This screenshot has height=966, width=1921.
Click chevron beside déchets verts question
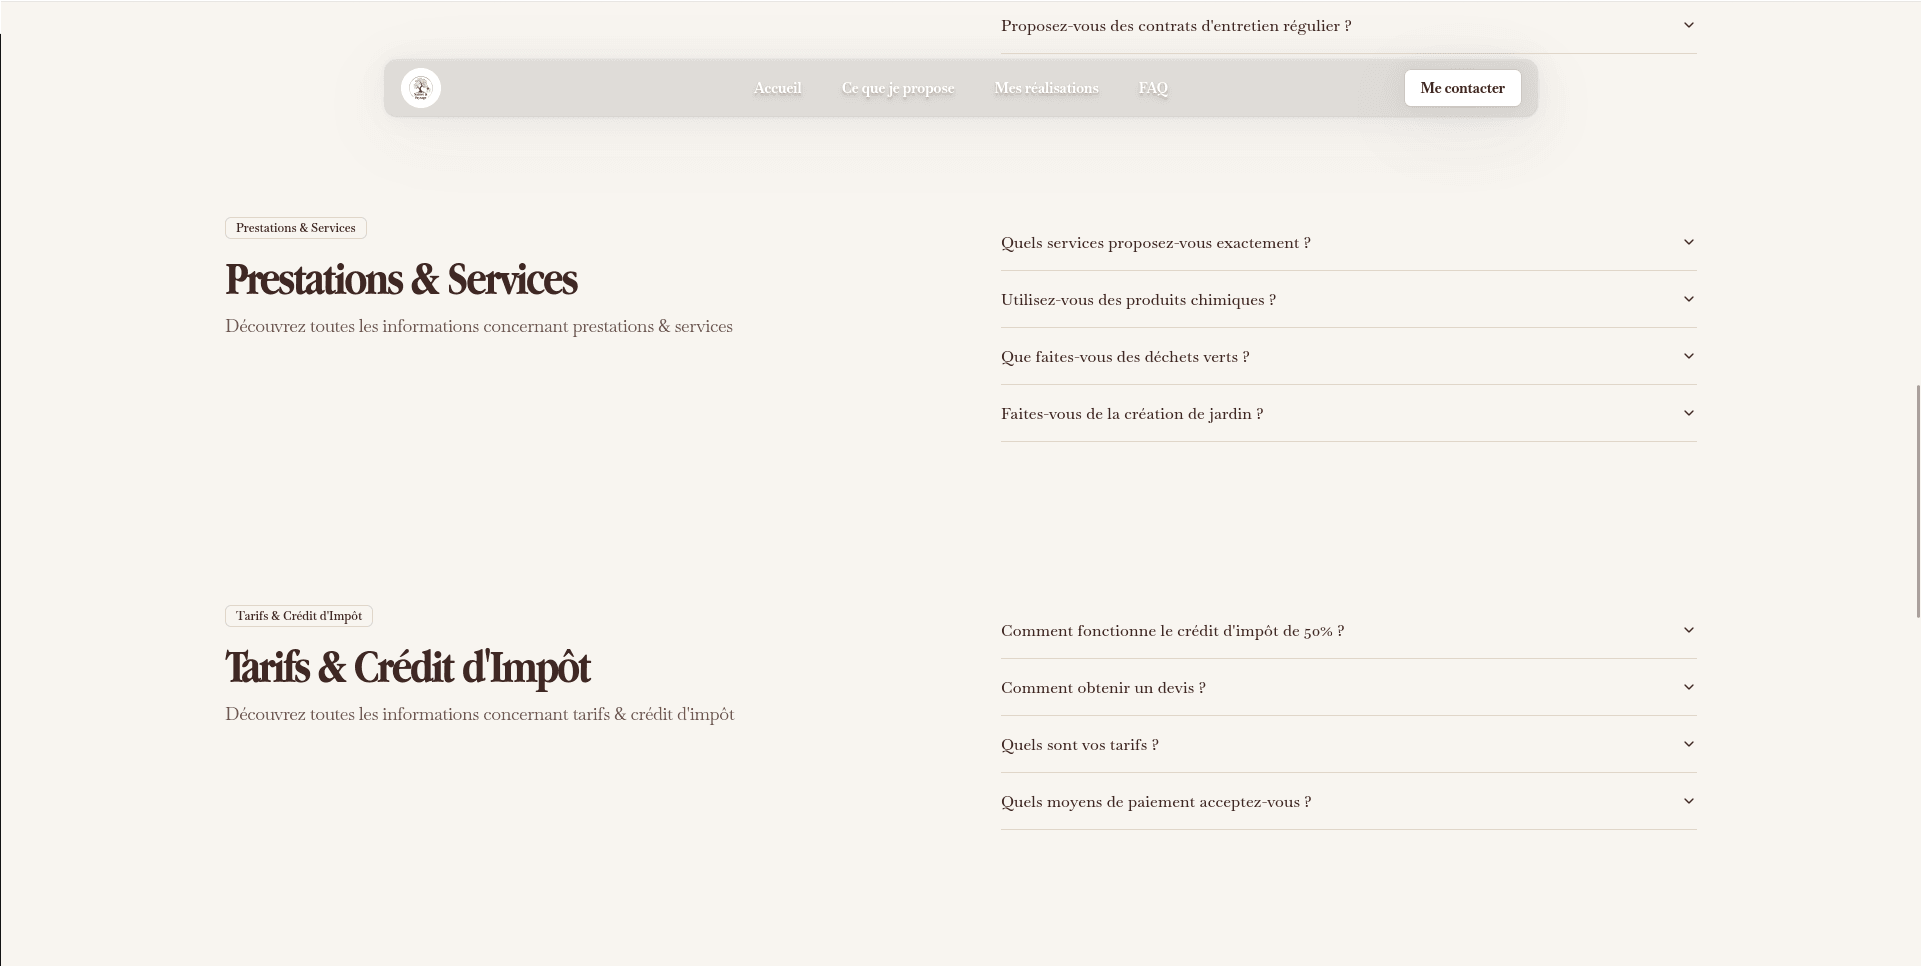pyautogui.click(x=1688, y=356)
